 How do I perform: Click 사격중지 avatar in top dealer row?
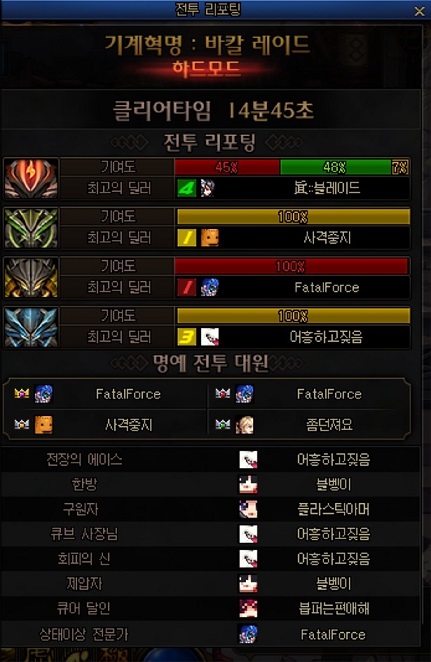pyautogui.click(x=210, y=238)
